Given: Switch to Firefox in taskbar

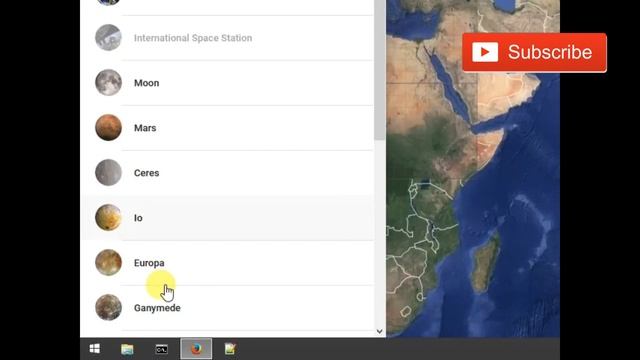Looking at the screenshot, I should pos(196,349).
